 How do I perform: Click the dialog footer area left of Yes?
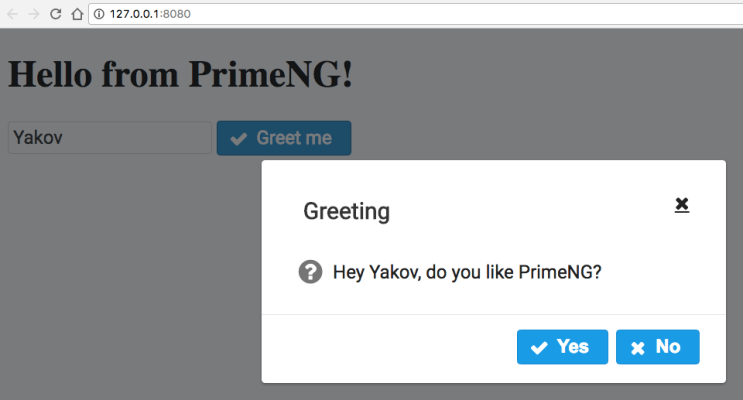click(390, 347)
